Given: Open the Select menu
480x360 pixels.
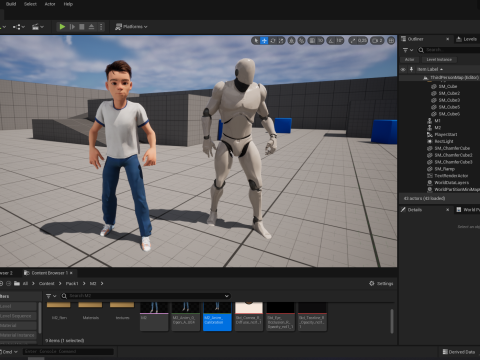Looking at the screenshot, I should coord(30,4).
